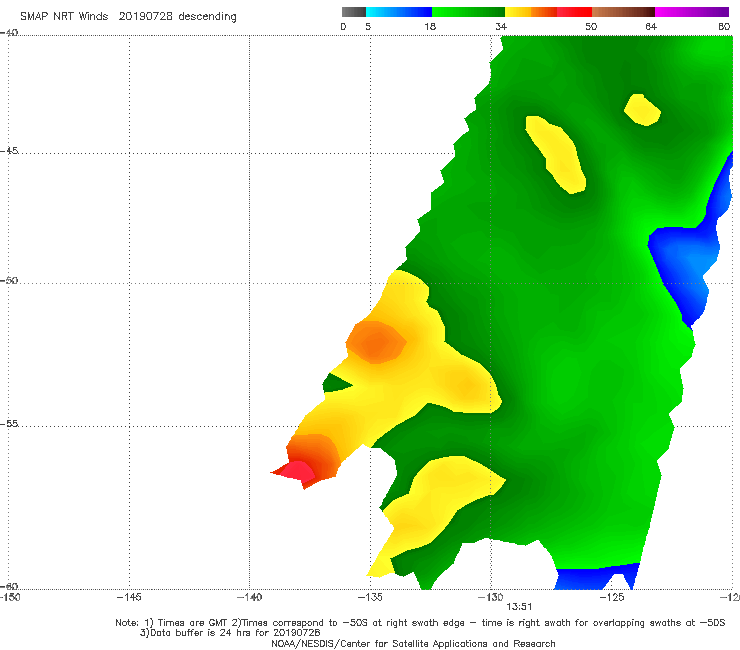Click the color bar label '50'
The width and height of the screenshot is (740, 650).
coord(591,26)
